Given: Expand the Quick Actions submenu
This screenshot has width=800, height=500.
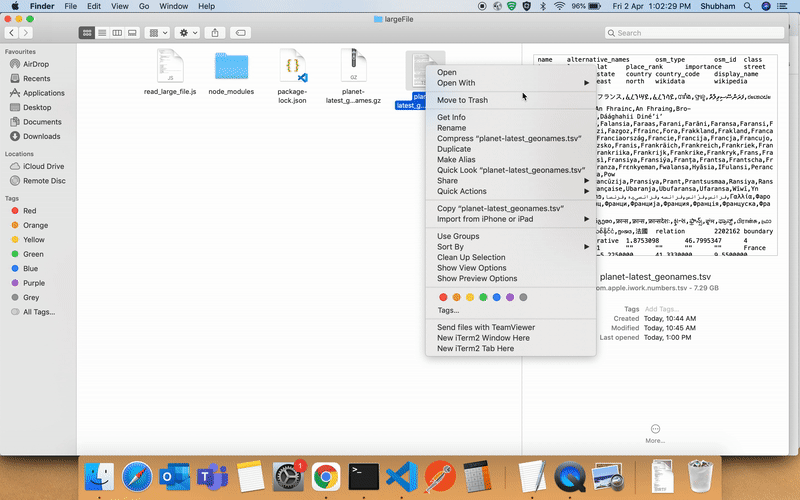Looking at the screenshot, I should [511, 191].
